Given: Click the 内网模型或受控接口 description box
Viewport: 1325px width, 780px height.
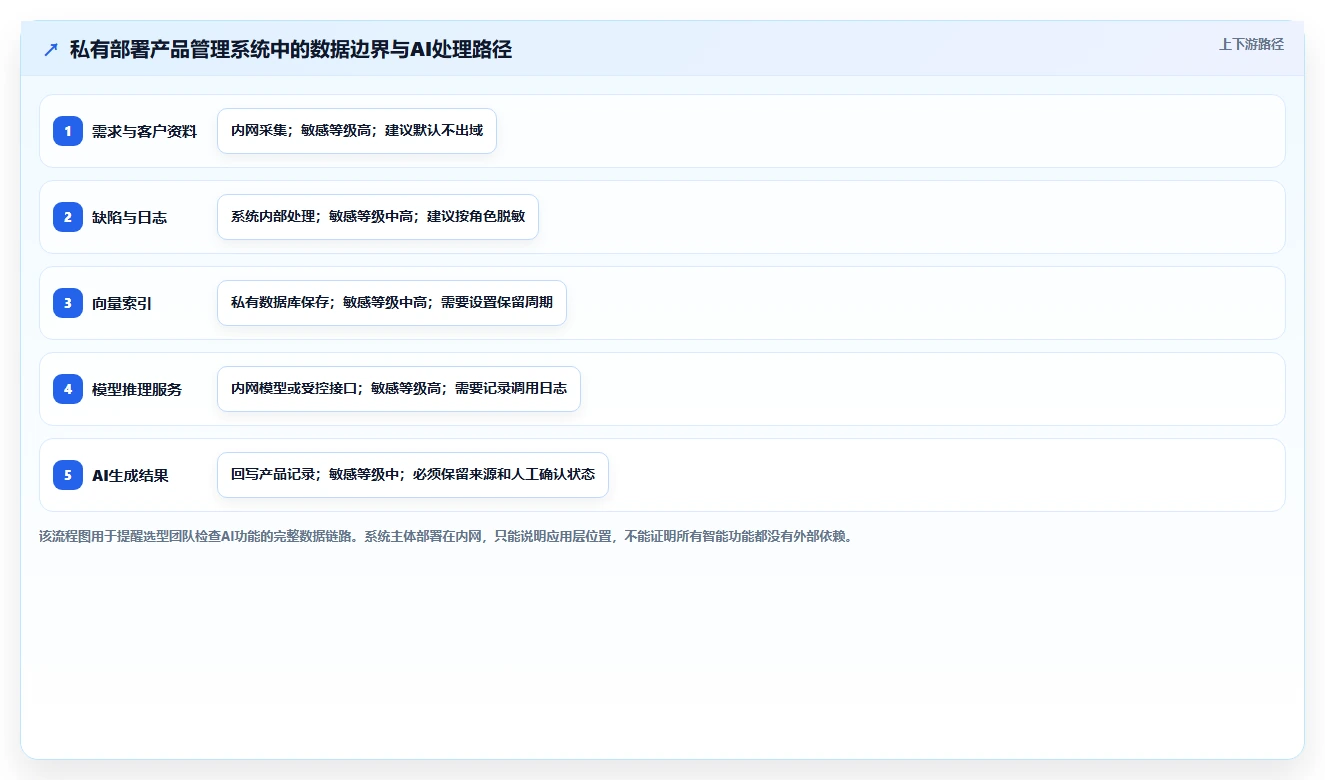Looking at the screenshot, I should [x=399, y=389].
